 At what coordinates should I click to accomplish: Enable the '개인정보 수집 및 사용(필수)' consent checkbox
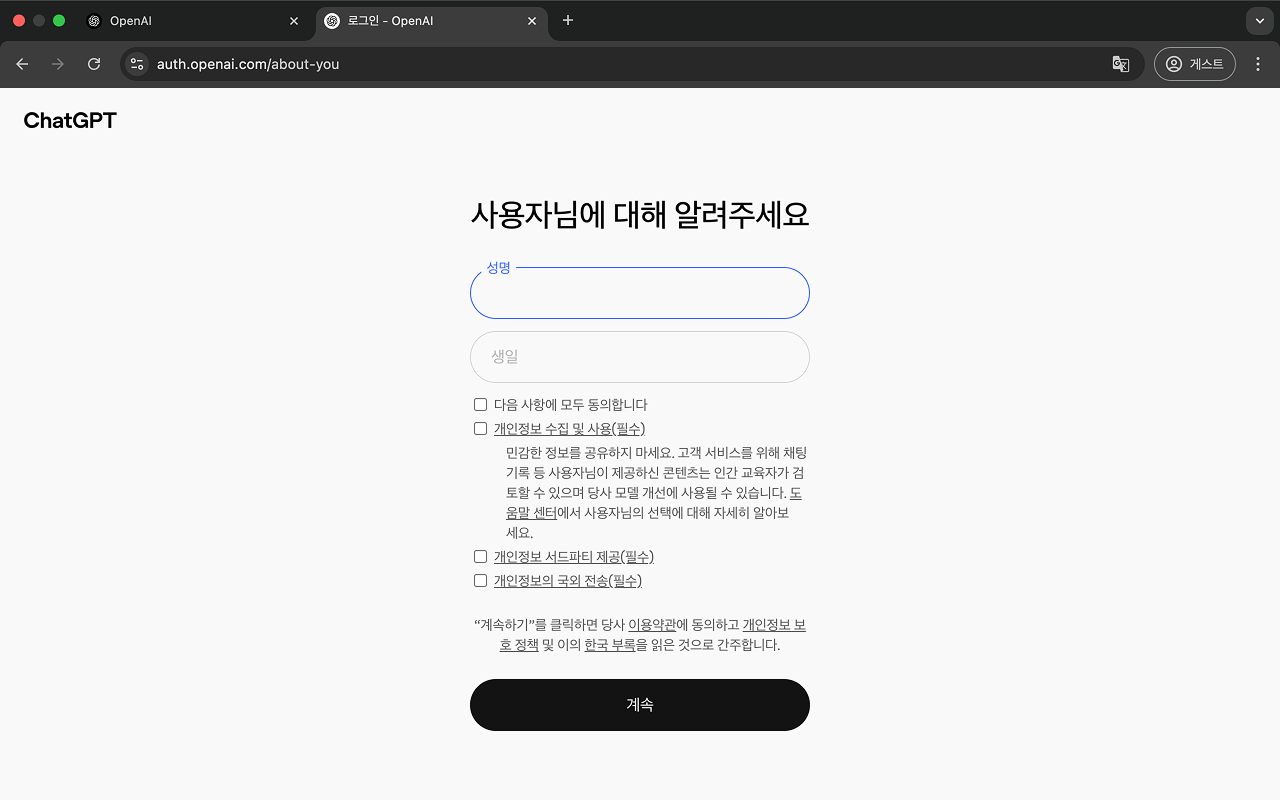[x=480, y=428]
